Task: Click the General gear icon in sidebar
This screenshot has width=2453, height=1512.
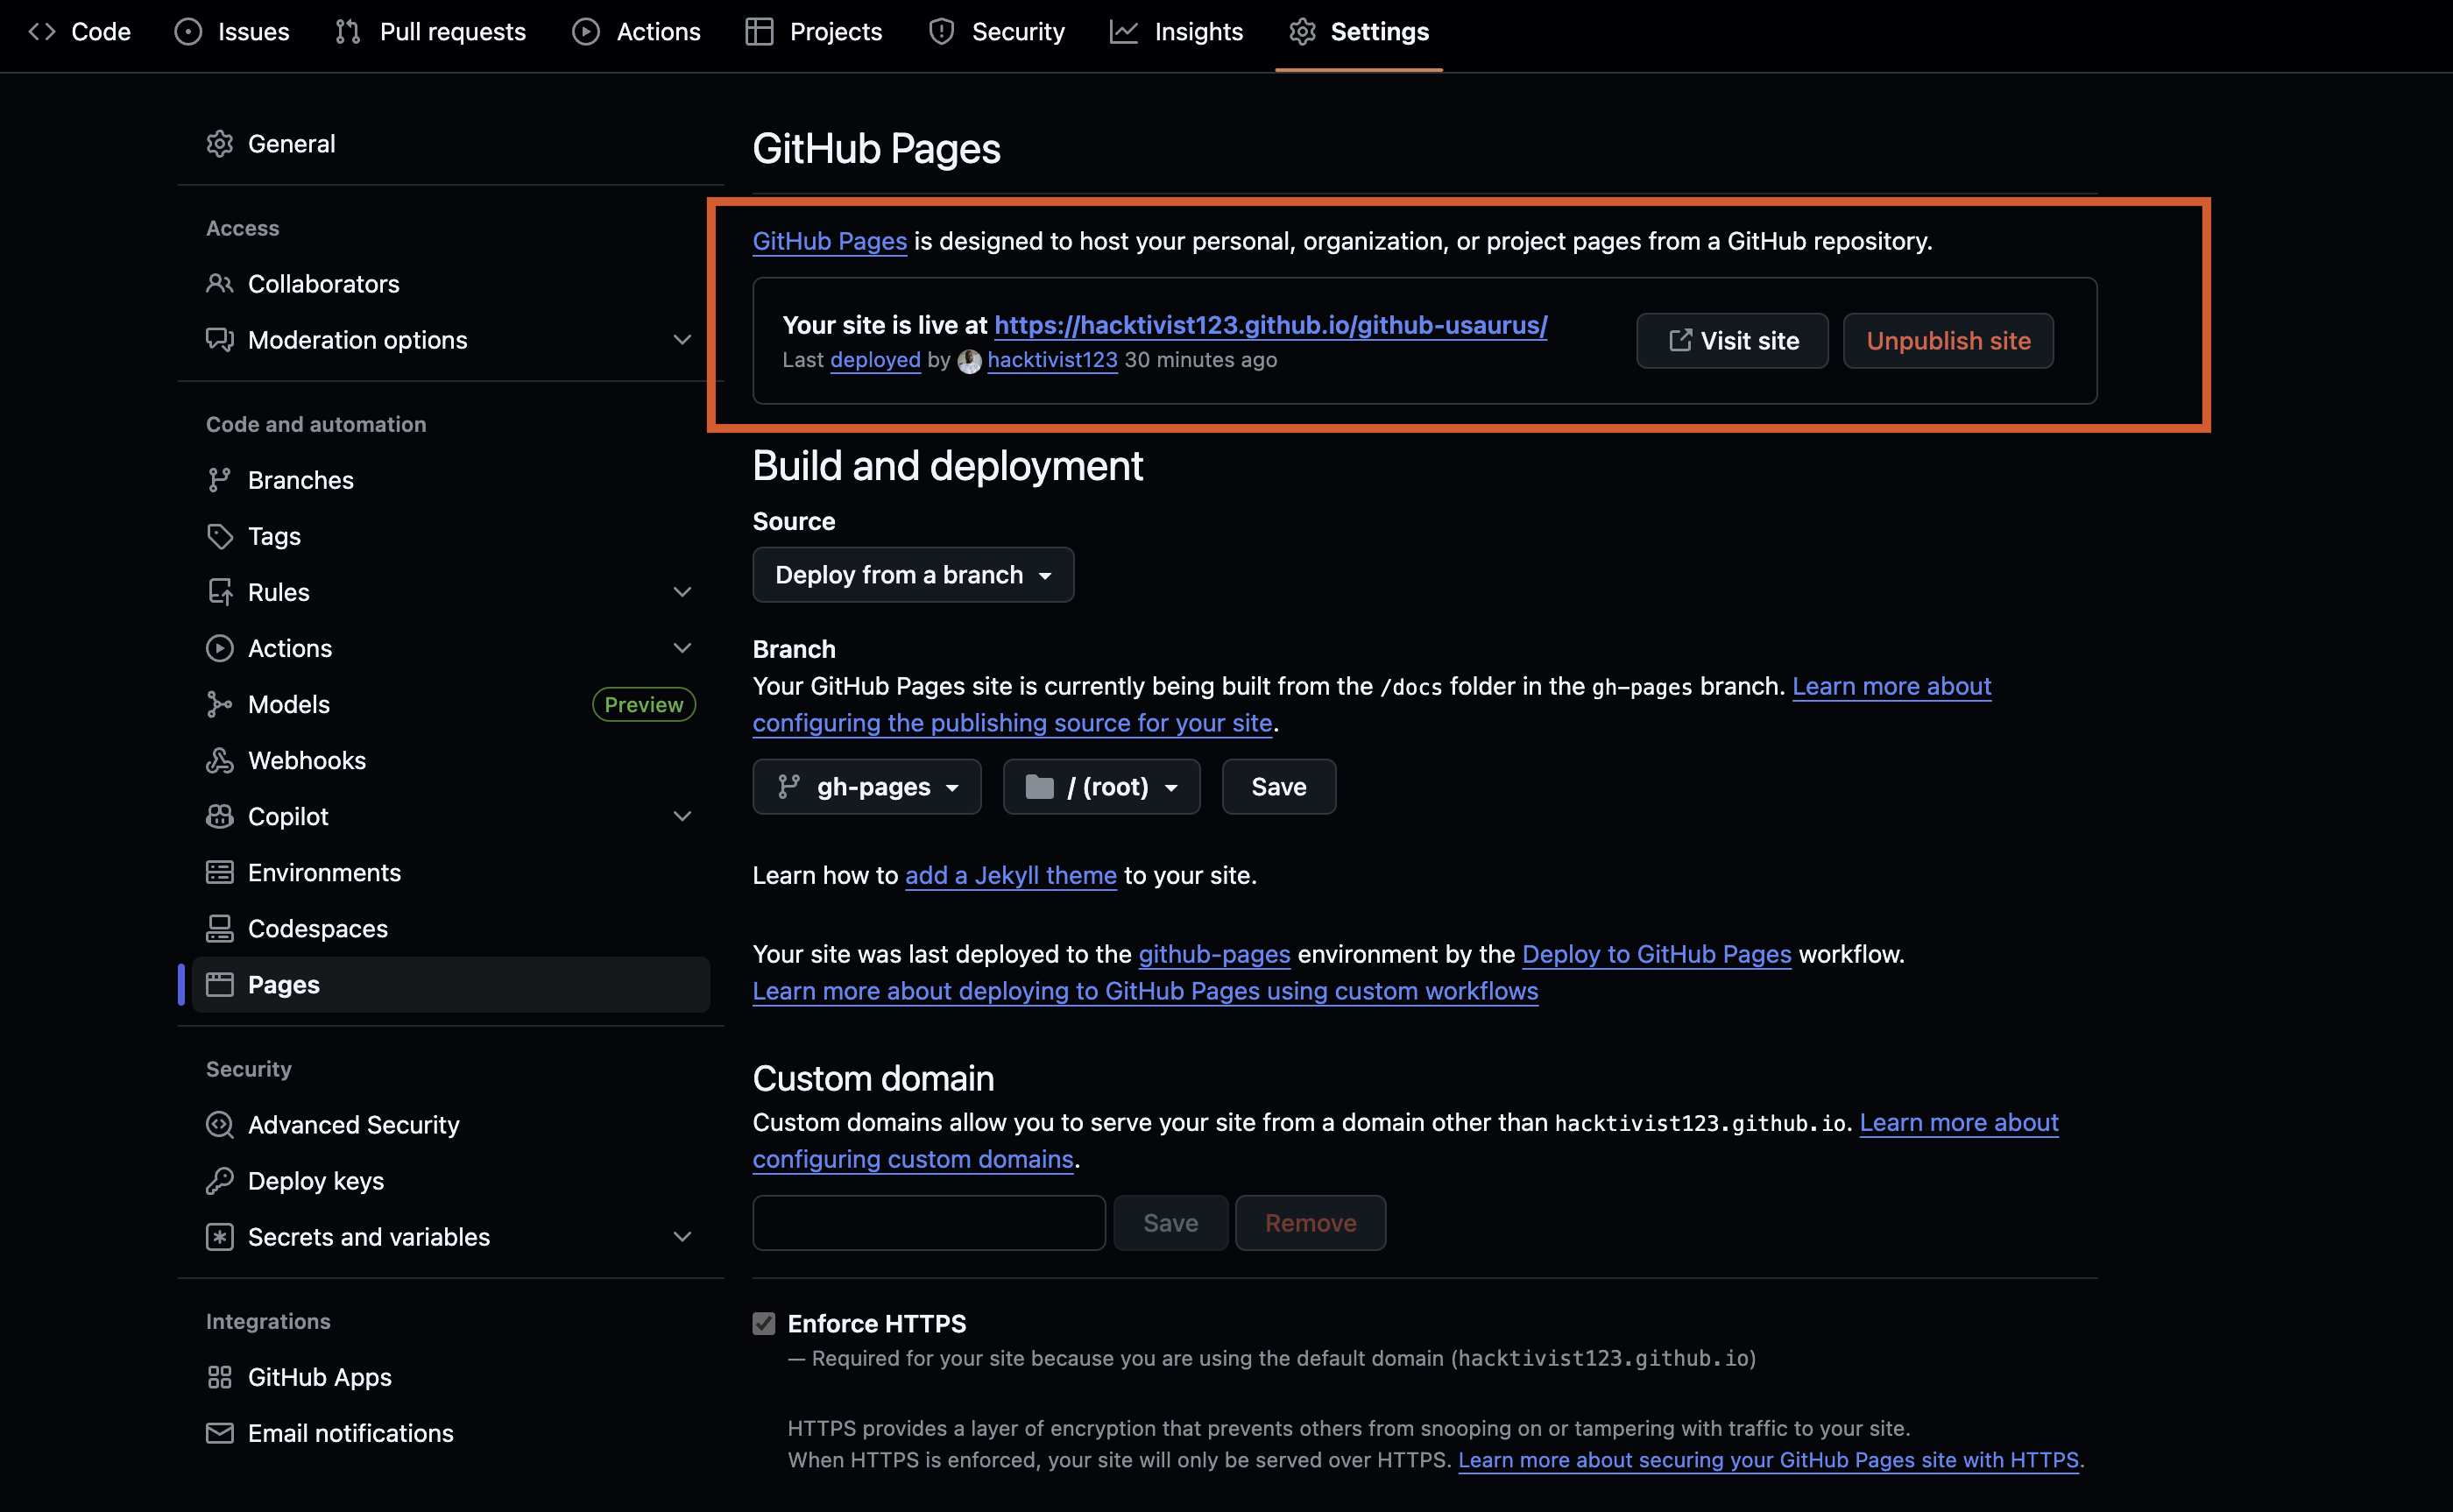Action: (x=220, y=144)
